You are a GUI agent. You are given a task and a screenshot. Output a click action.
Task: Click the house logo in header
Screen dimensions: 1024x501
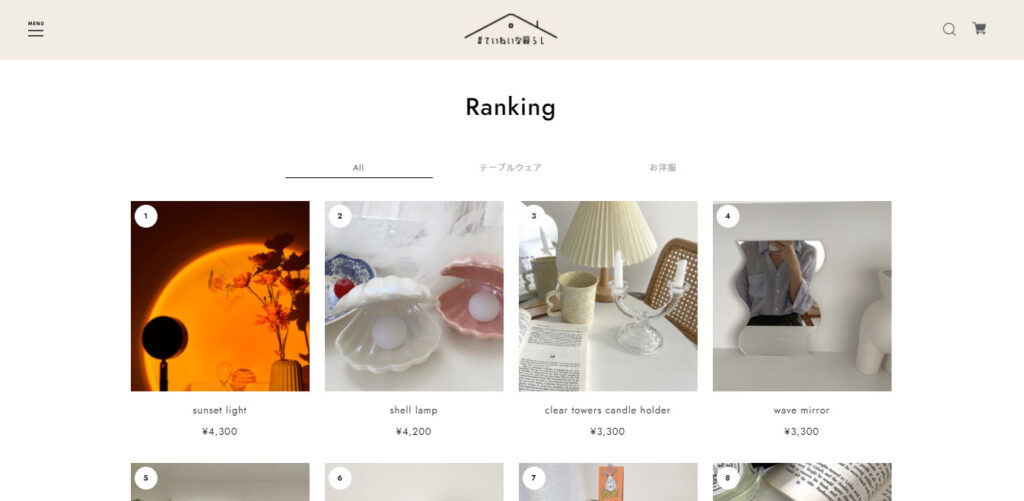tap(511, 29)
